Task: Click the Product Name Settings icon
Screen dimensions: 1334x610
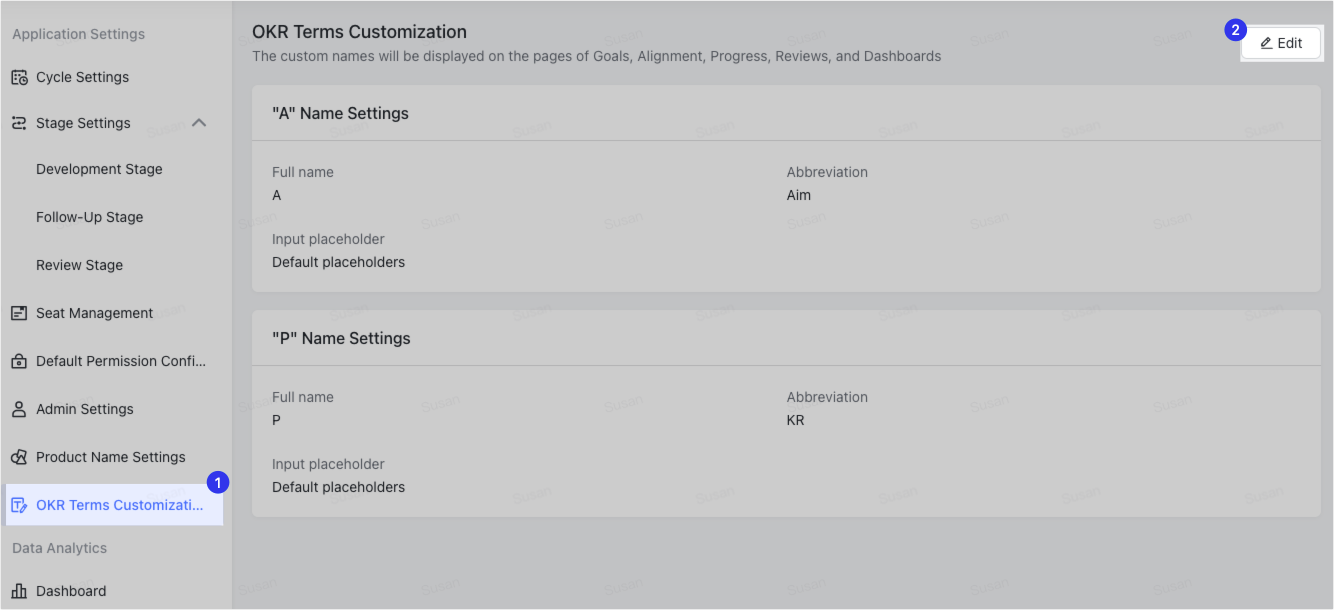Action: coord(17,457)
